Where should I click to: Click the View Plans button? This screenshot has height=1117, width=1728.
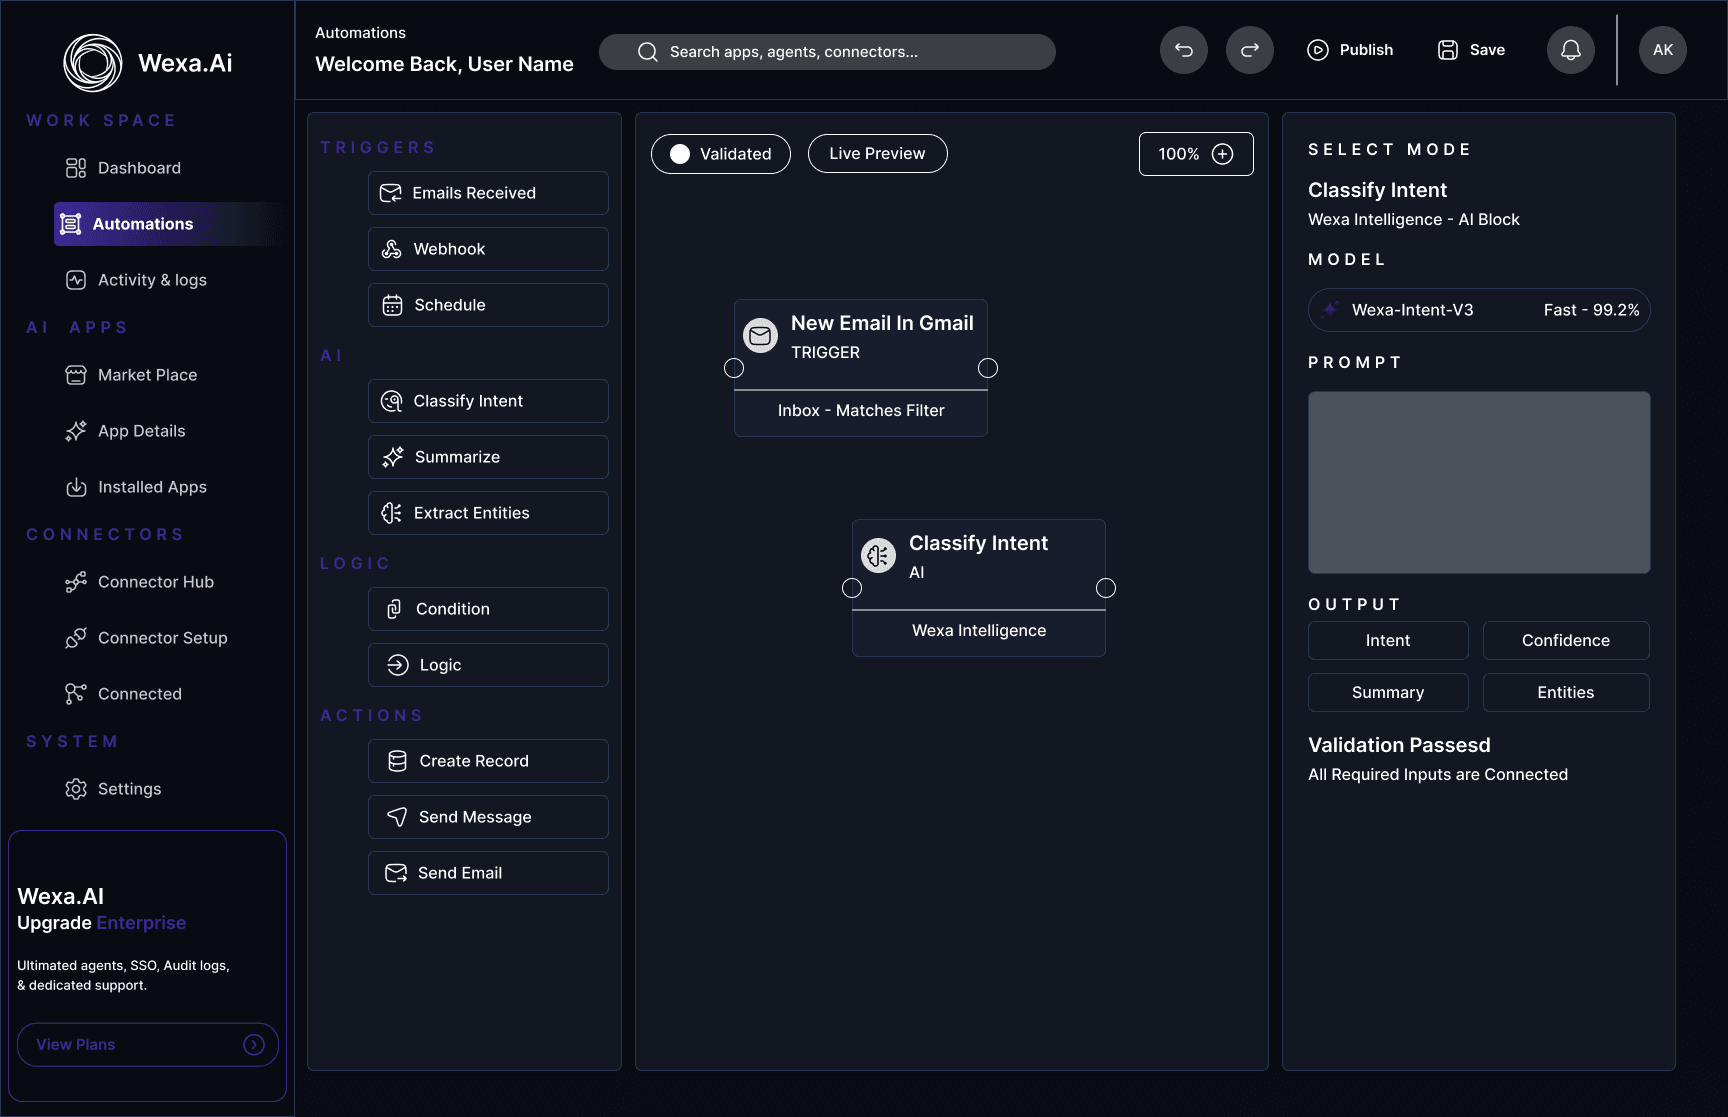147,1044
